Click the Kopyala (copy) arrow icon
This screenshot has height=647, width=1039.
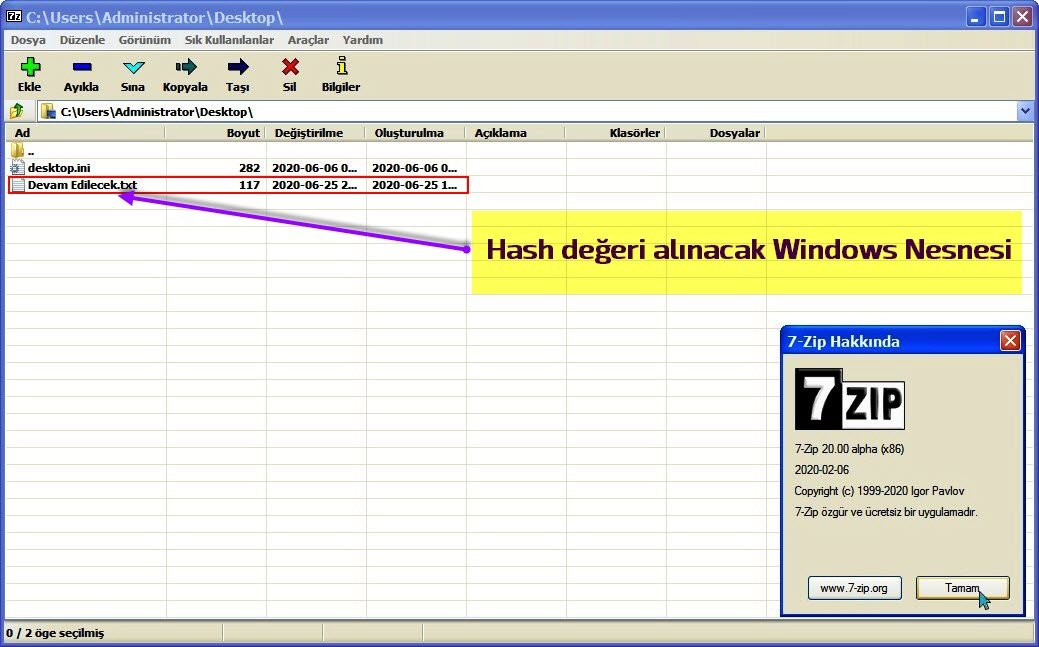(186, 66)
